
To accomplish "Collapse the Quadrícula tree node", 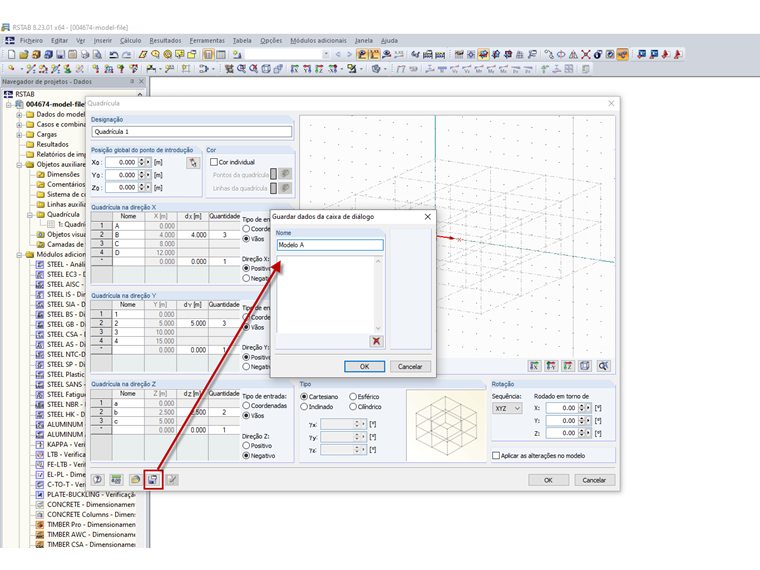I will (x=30, y=215).
